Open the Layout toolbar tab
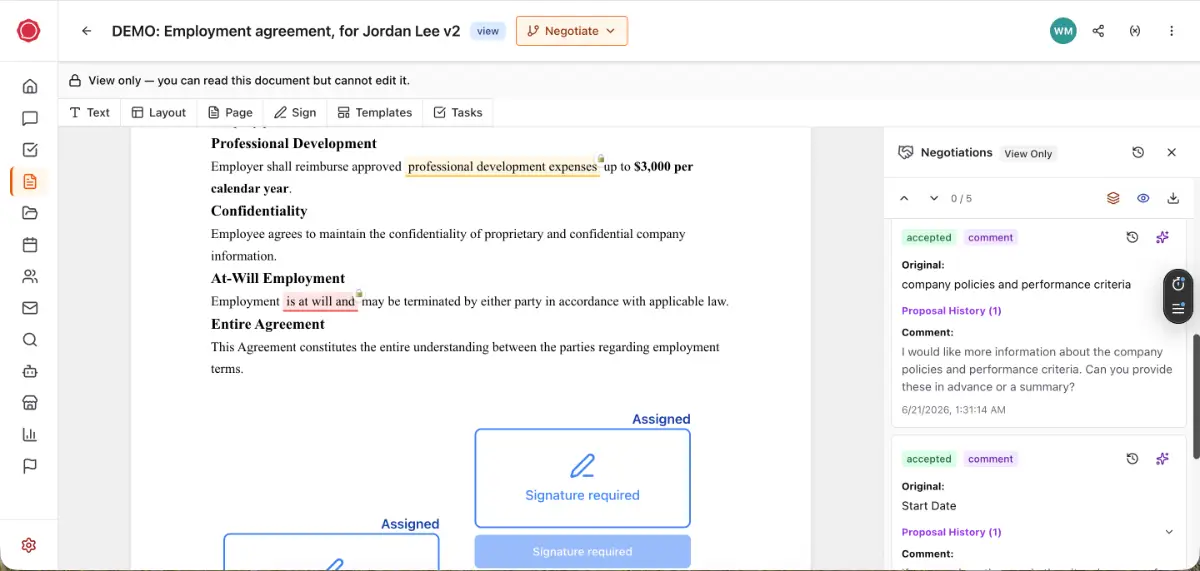The image size is (1200, 571). [x=159, y=113]
